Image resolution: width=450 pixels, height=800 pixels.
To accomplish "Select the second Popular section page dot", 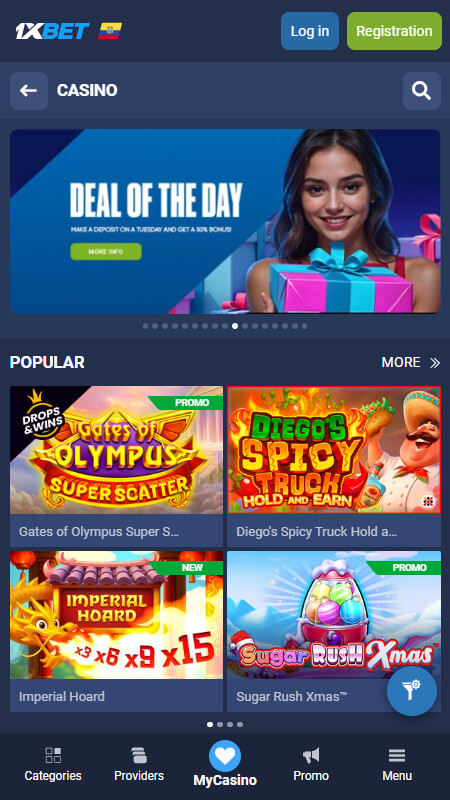I will [220, 724].
